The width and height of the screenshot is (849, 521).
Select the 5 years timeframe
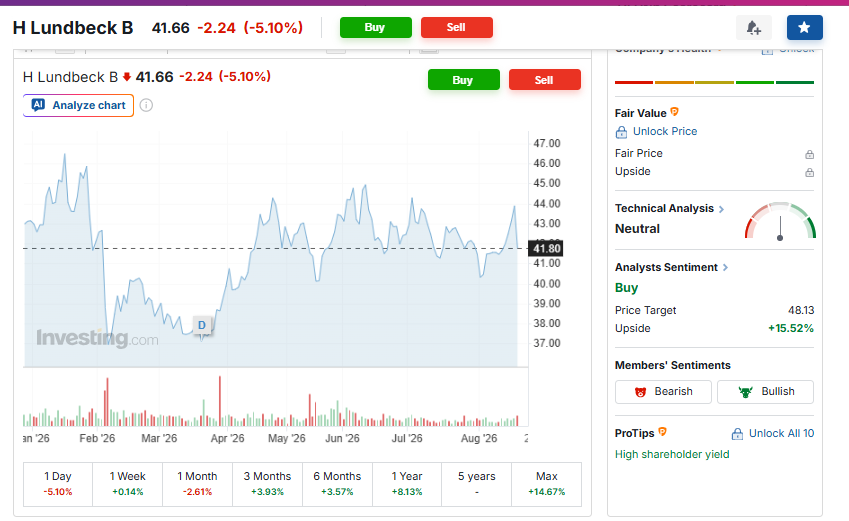(476, 484)
